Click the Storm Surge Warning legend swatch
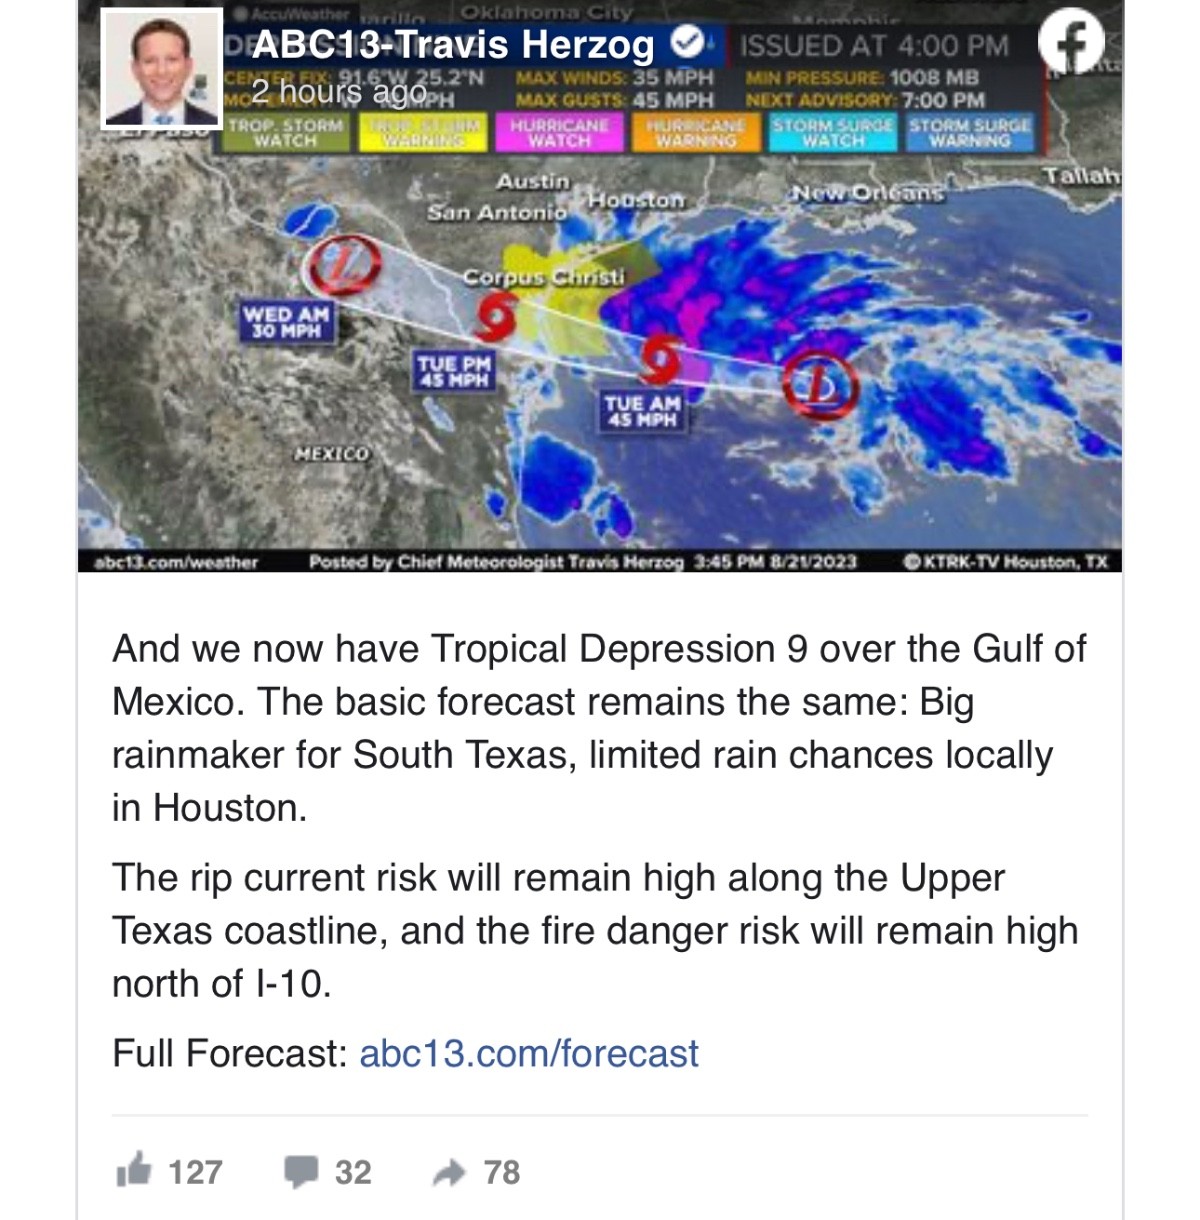 (x=969, y=133)
